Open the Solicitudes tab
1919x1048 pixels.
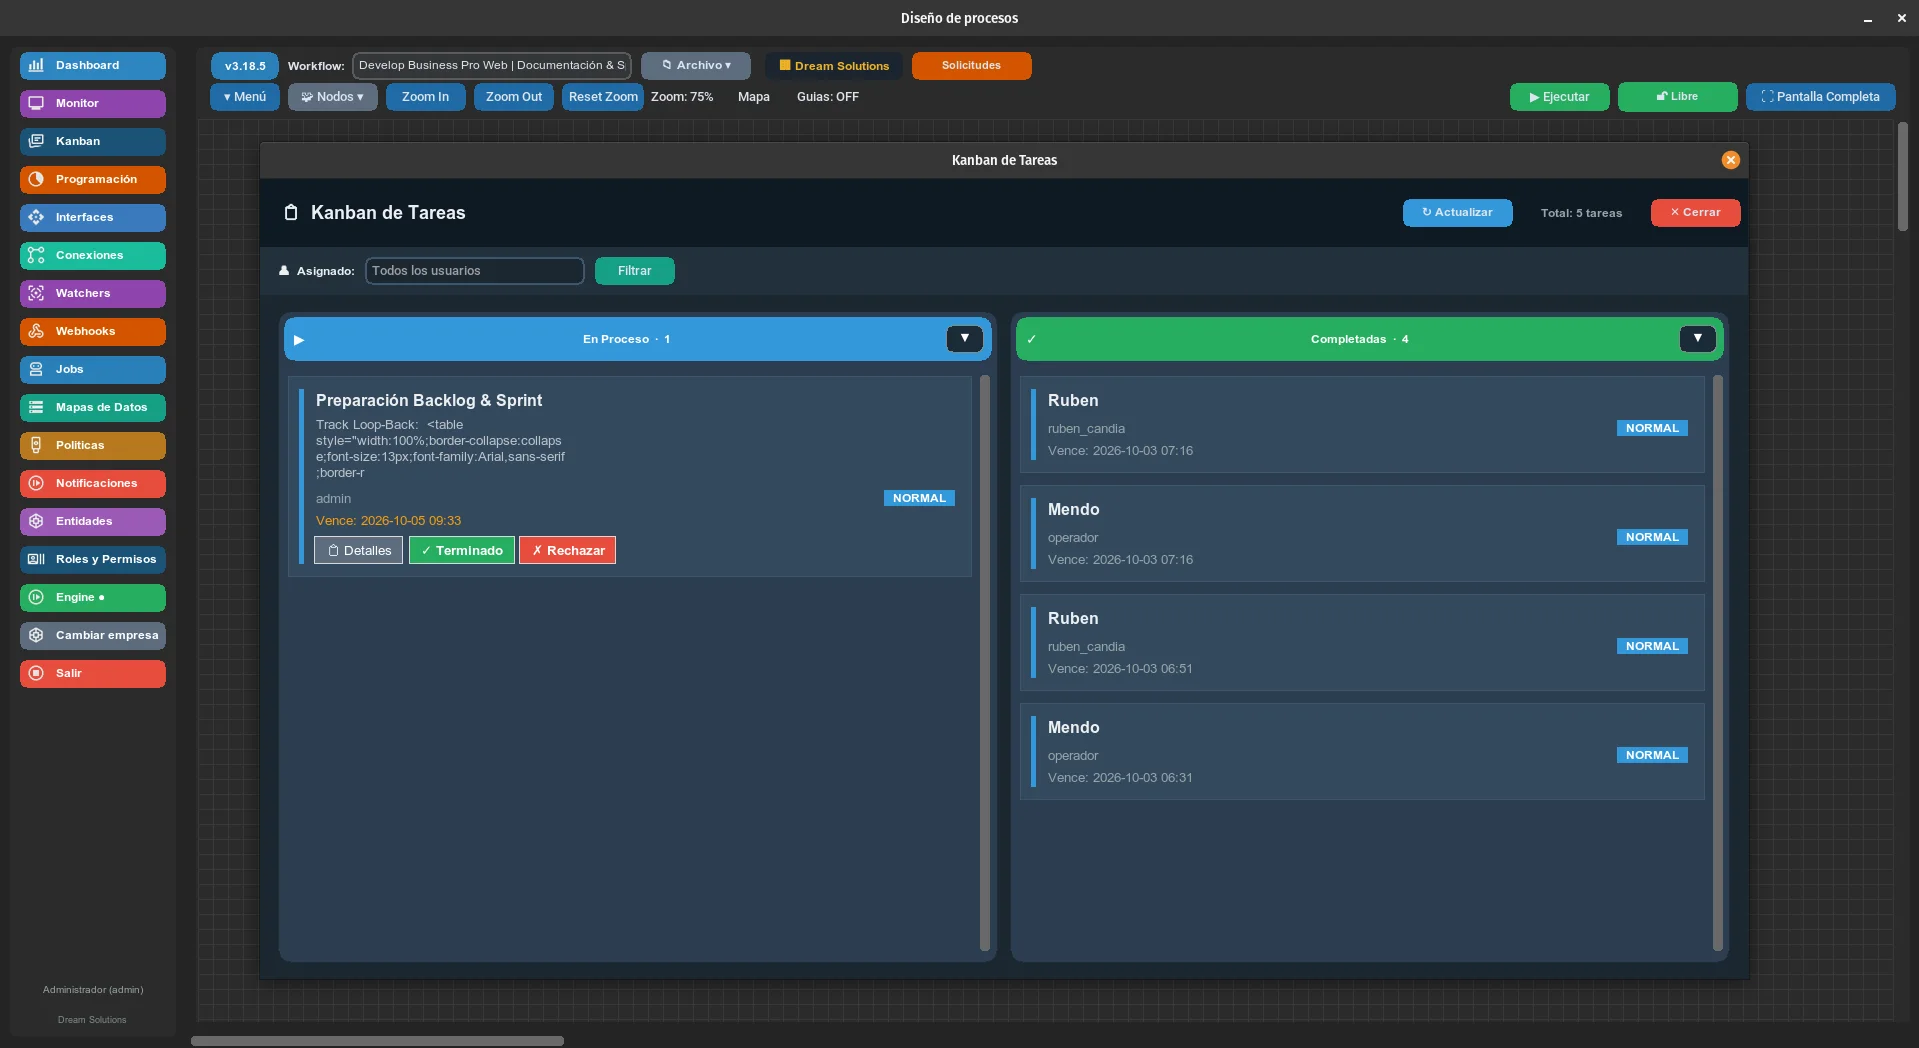point(971,66)
